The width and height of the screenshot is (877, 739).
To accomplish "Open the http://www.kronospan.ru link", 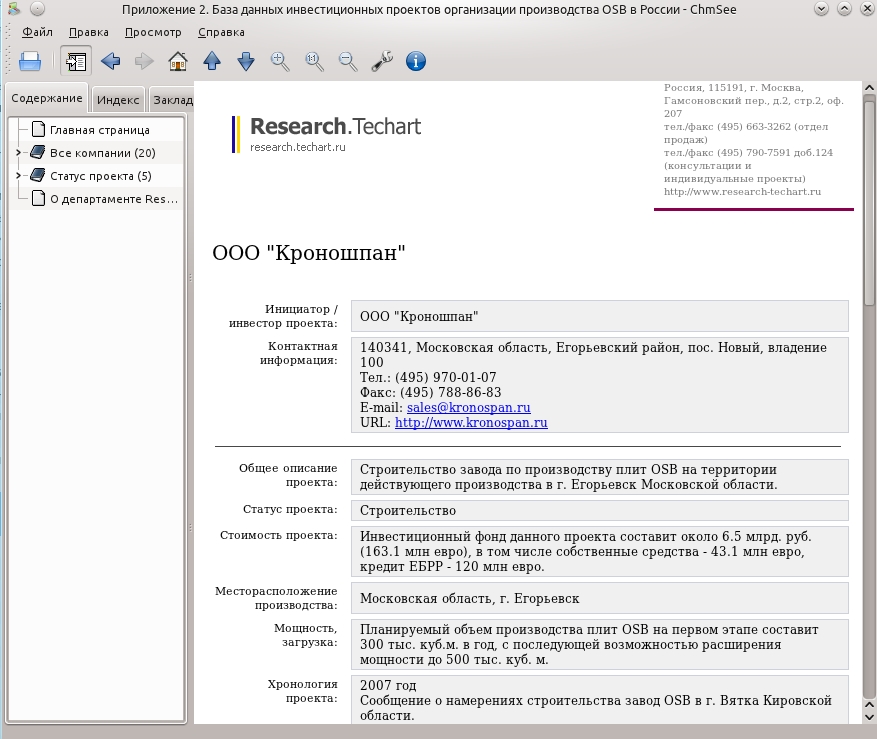I will point(471,422).
